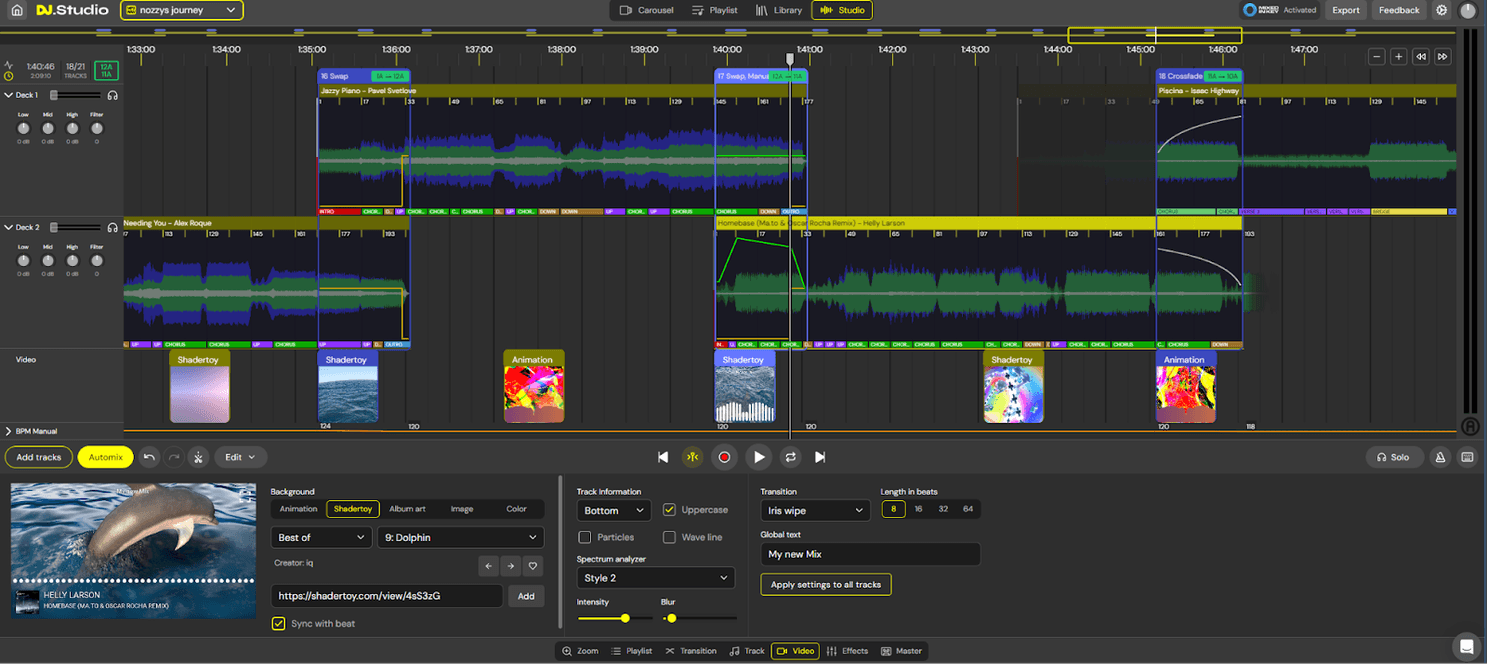Toggle the Uppercase checkbox
The width and height of the screenshot is (1487, 664).
(668, 509)
